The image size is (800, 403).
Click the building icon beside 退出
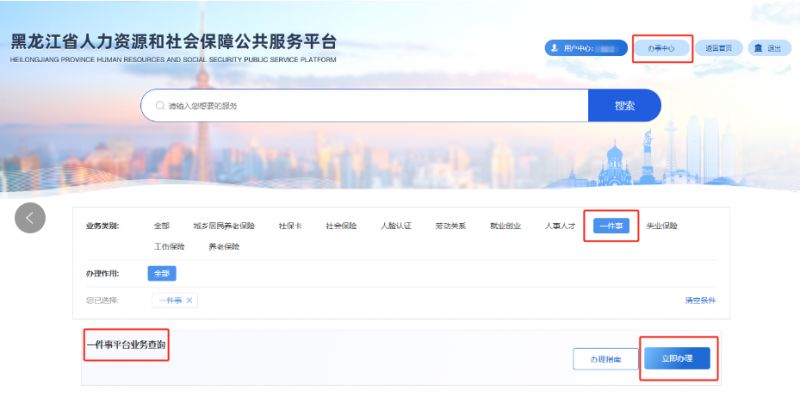pos(758,48)
